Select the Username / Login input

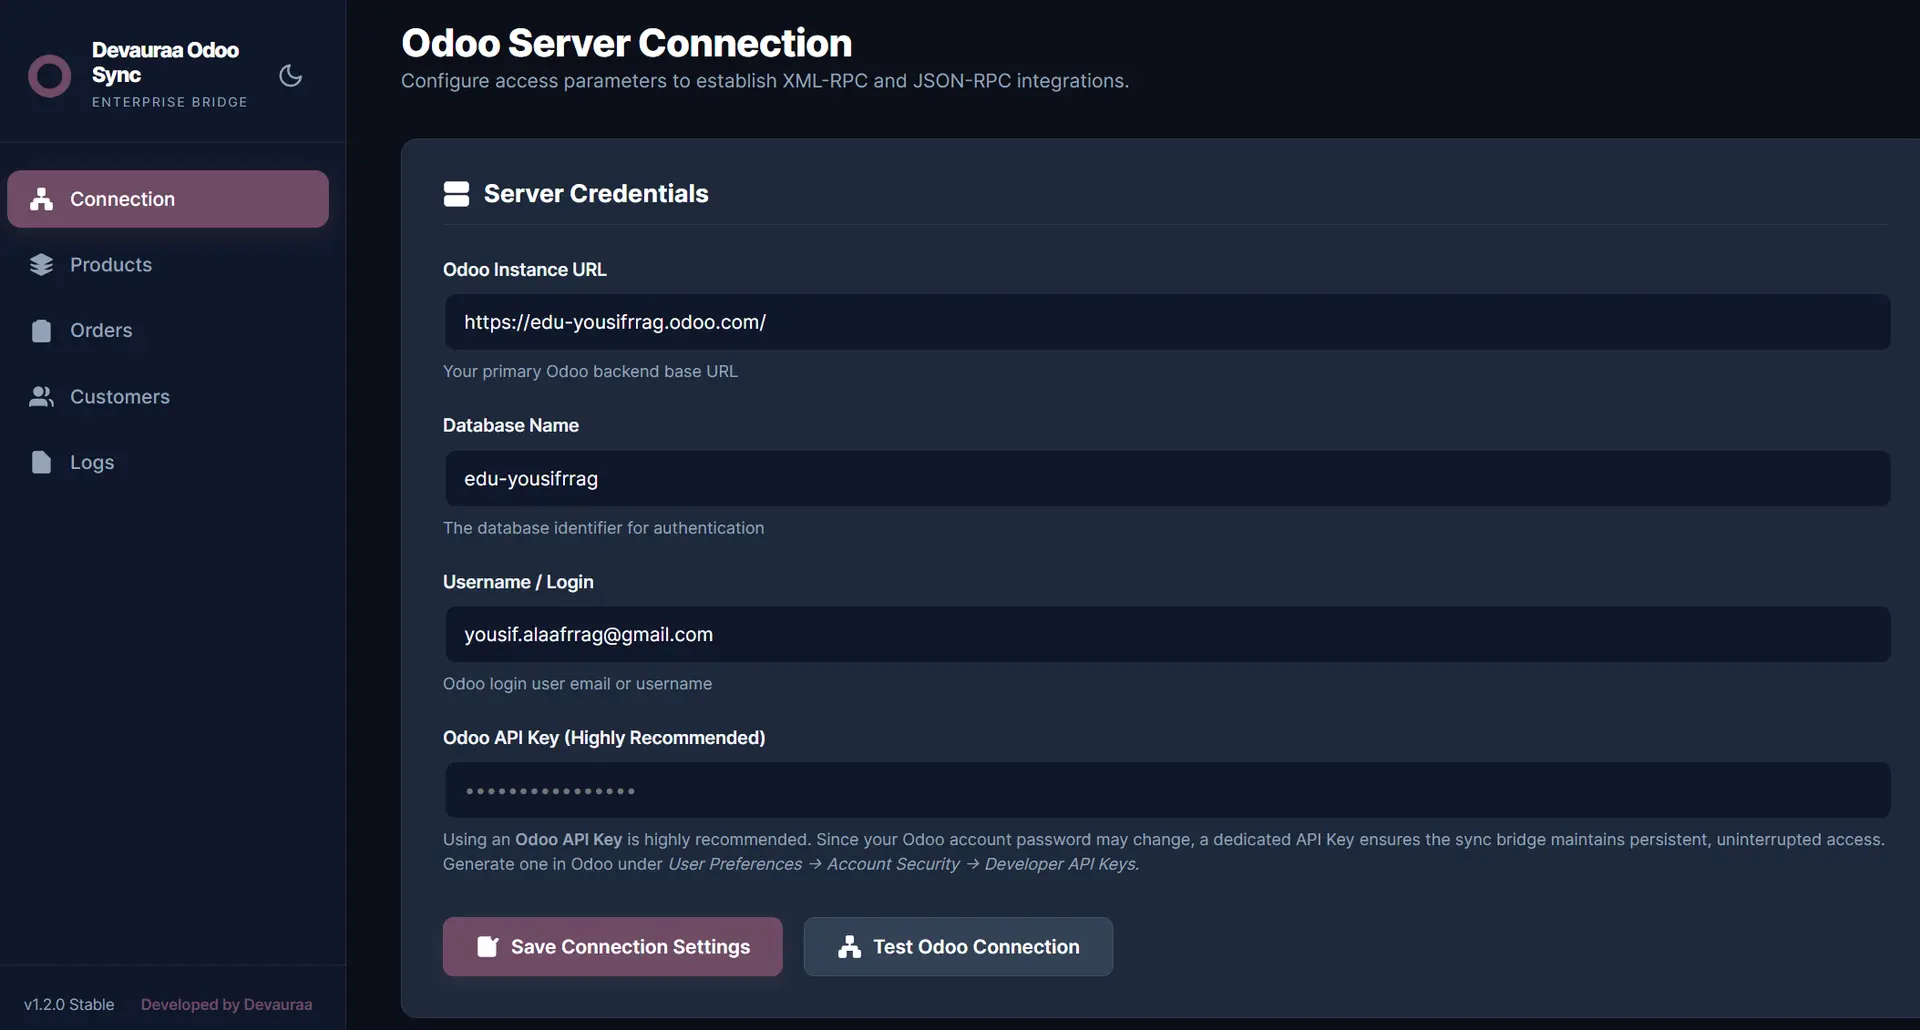1167,634
